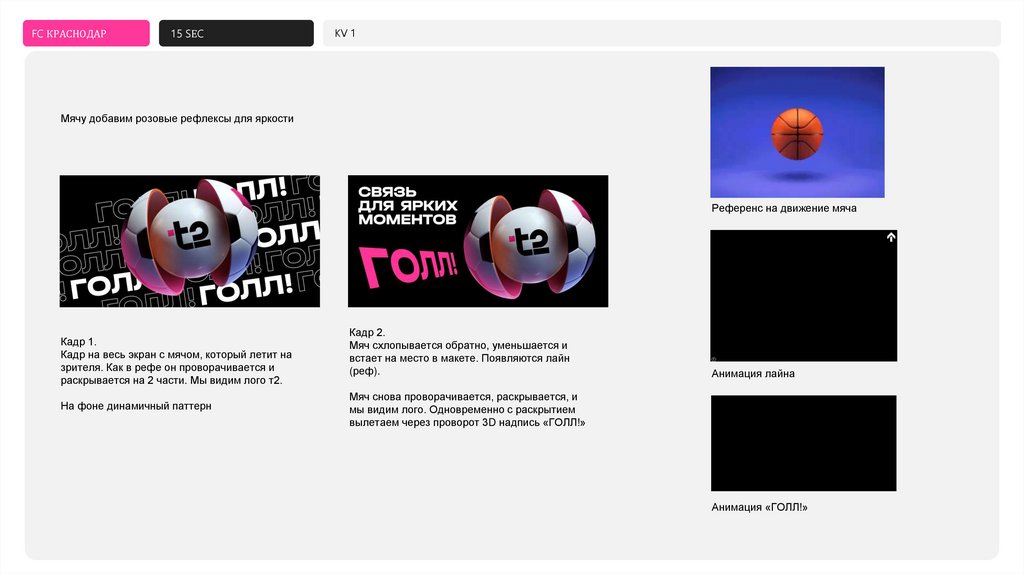1024x574 pixels.
Task: Click the text 'Мячу добавим розовые рефлексы для яркости'
Action: [x=177, y=119]
